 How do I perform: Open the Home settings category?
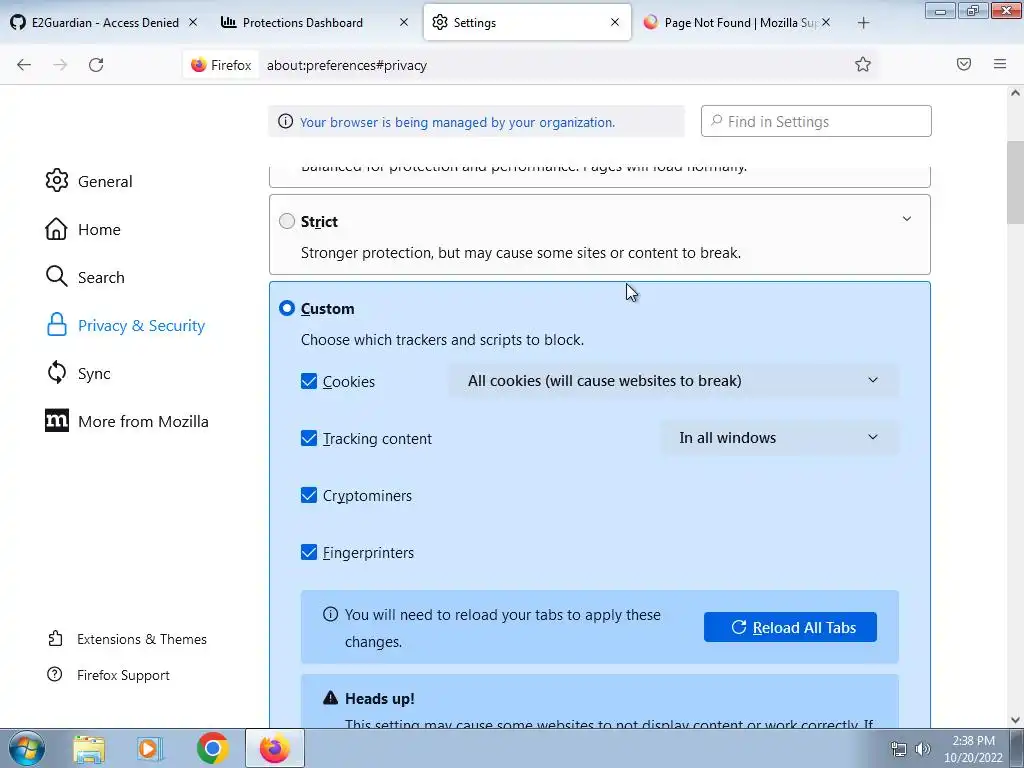[x=99, y=229]
